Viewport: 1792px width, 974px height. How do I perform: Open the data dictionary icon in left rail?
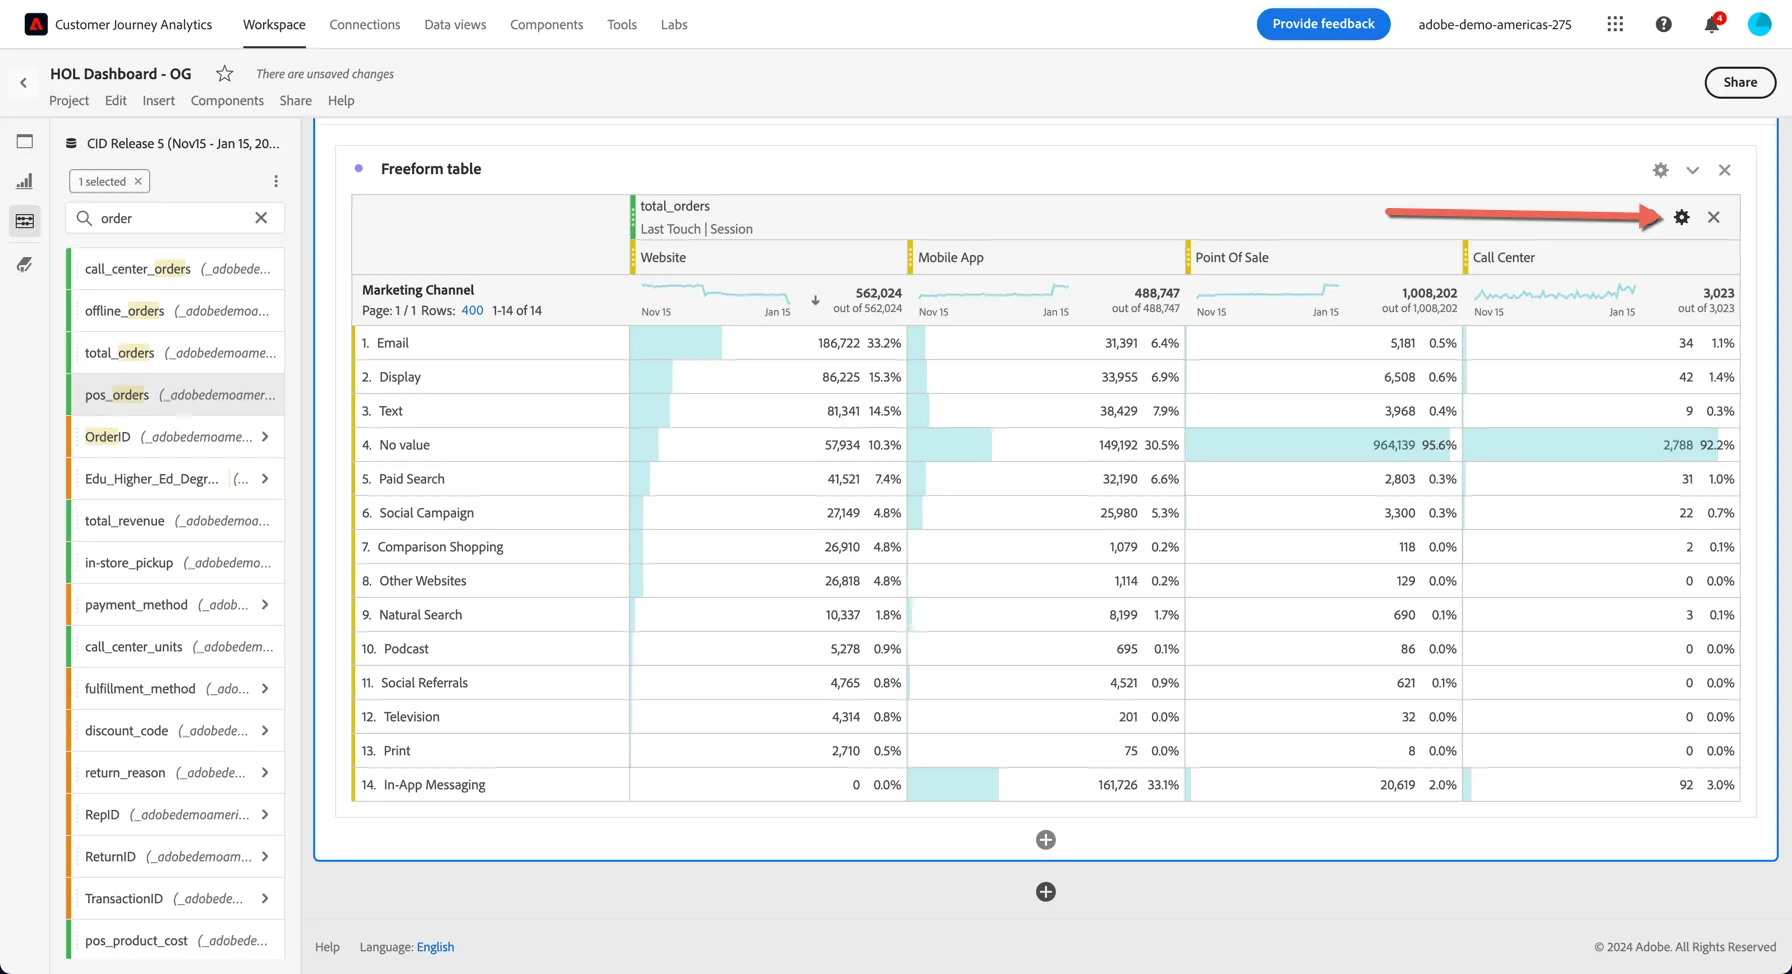[x=25, y=264]
